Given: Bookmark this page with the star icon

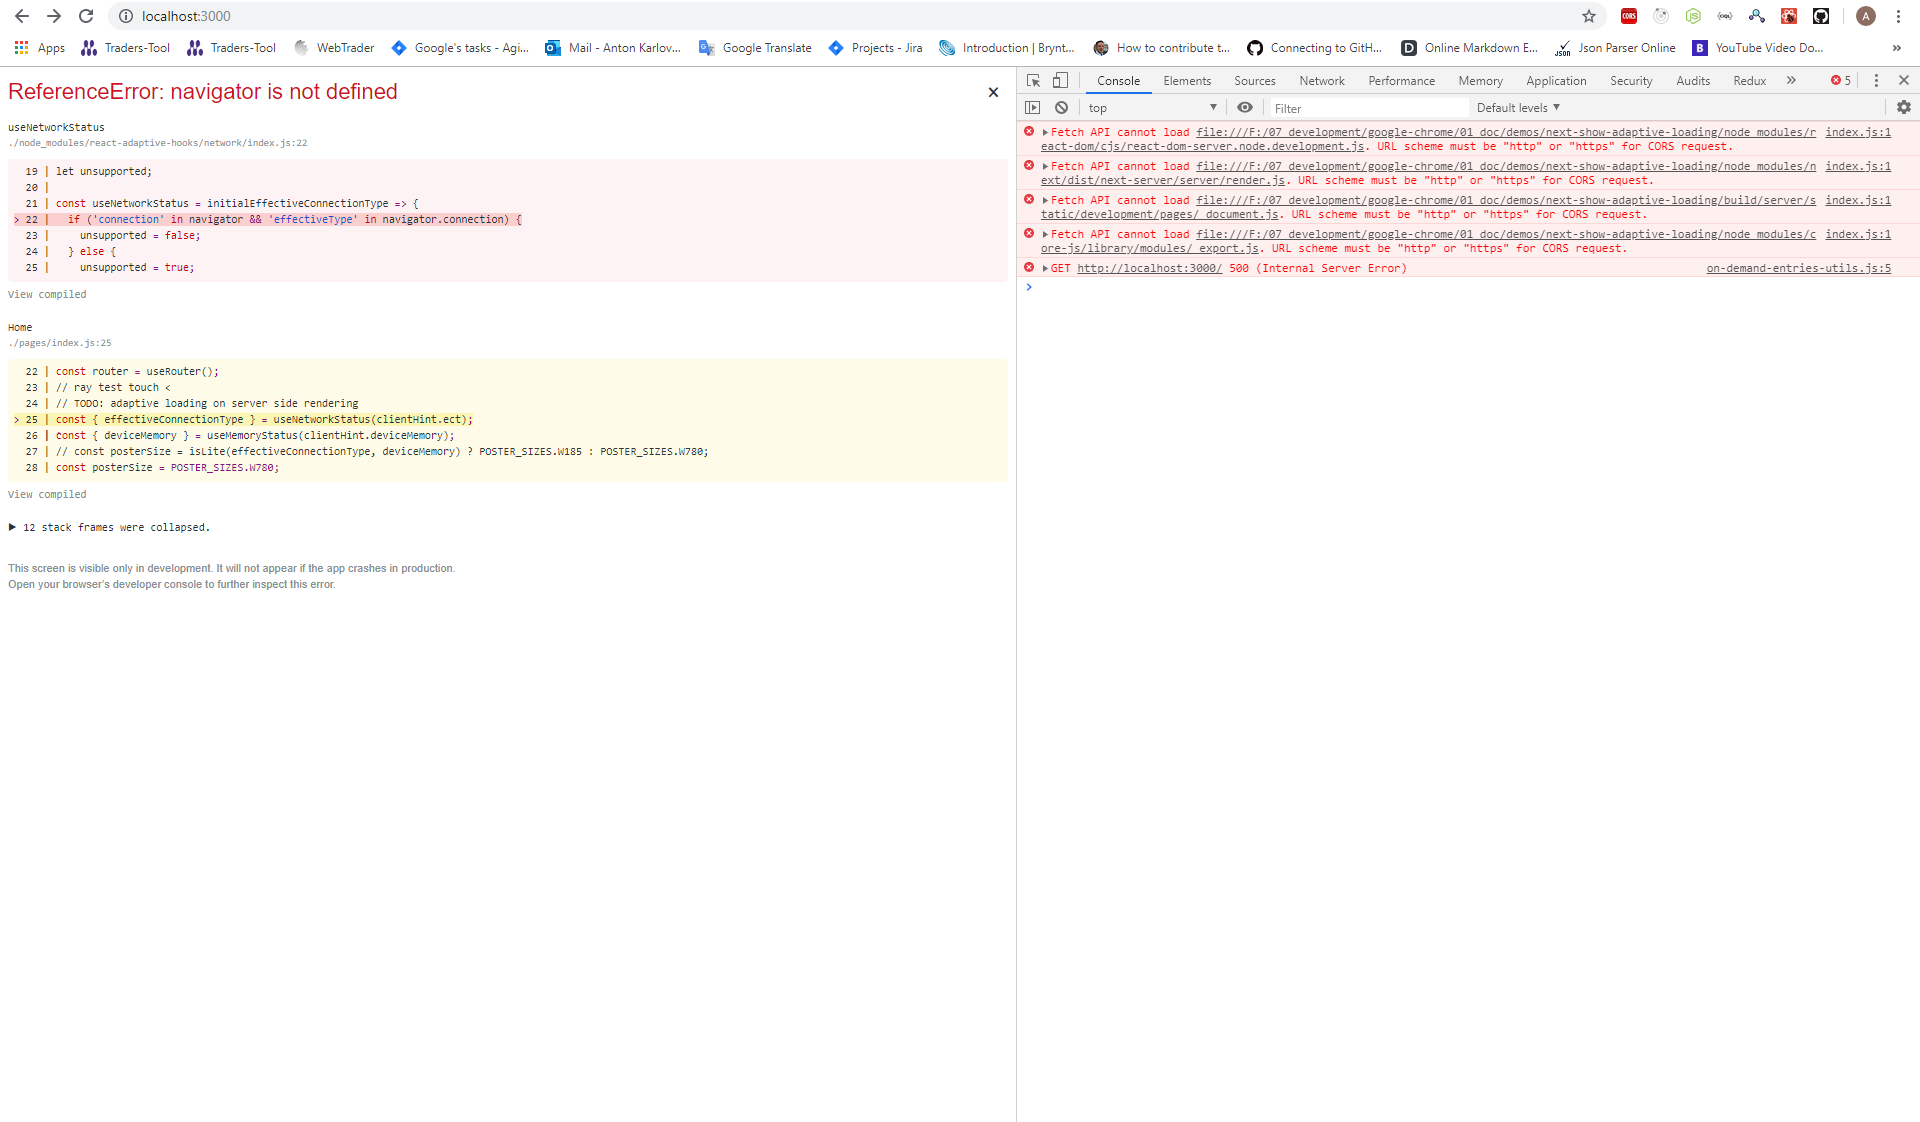Looking at the screenshot, I should (x=1588, y=16).
